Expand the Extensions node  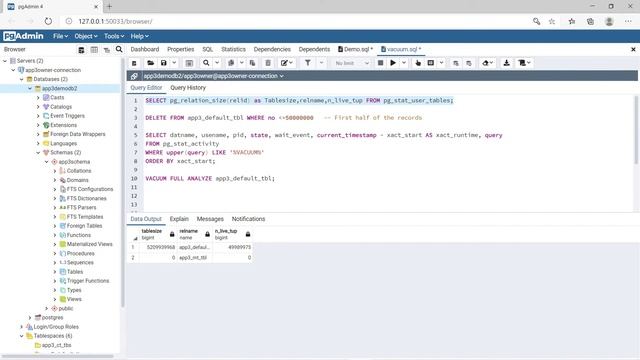coord(38,125)
